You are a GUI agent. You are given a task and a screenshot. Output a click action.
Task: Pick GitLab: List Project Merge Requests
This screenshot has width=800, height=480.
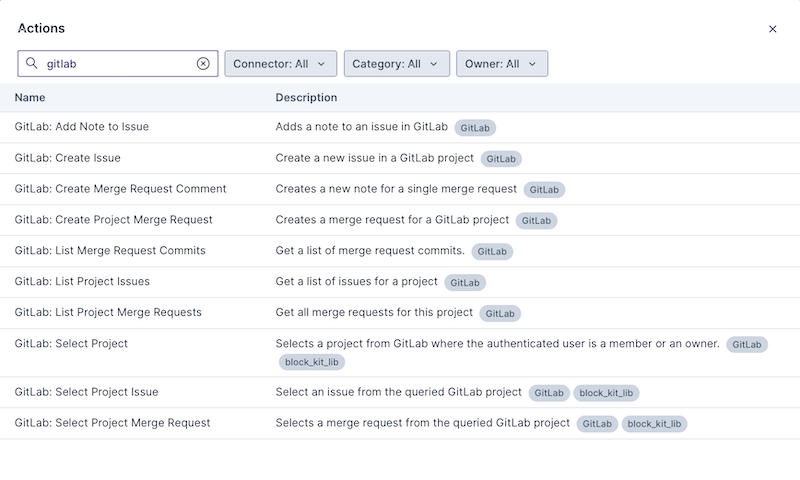point(108,313)
